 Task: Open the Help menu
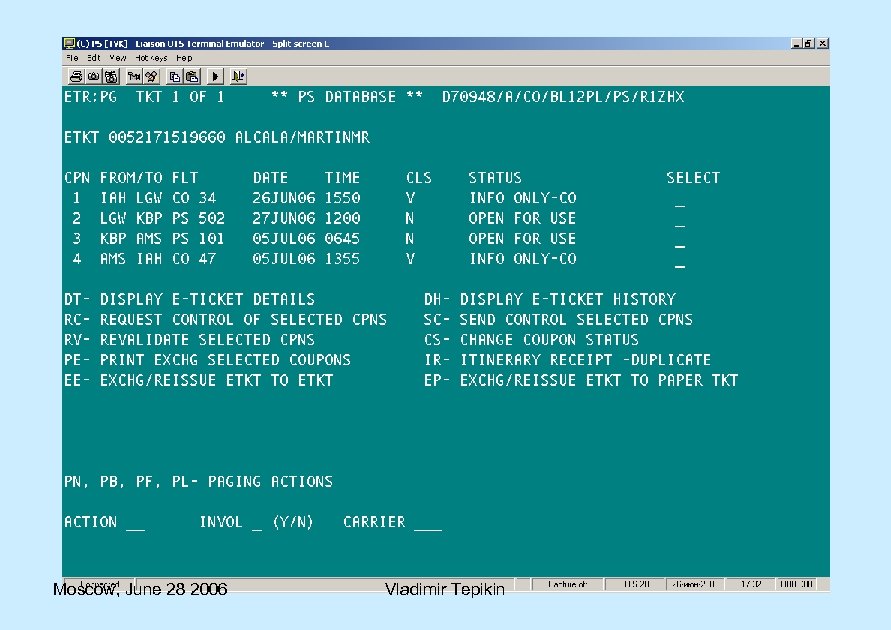coord(184,58)
